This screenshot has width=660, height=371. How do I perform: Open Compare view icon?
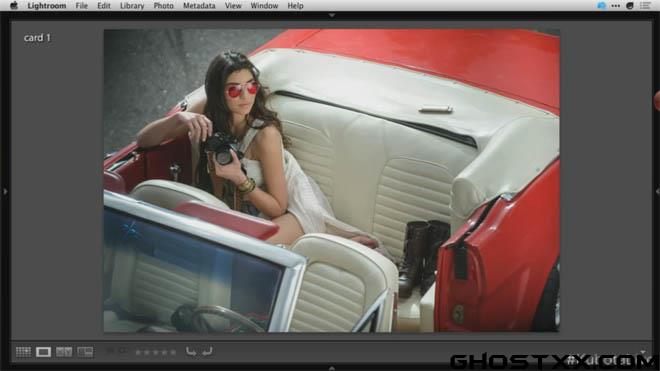coord(64,352)
